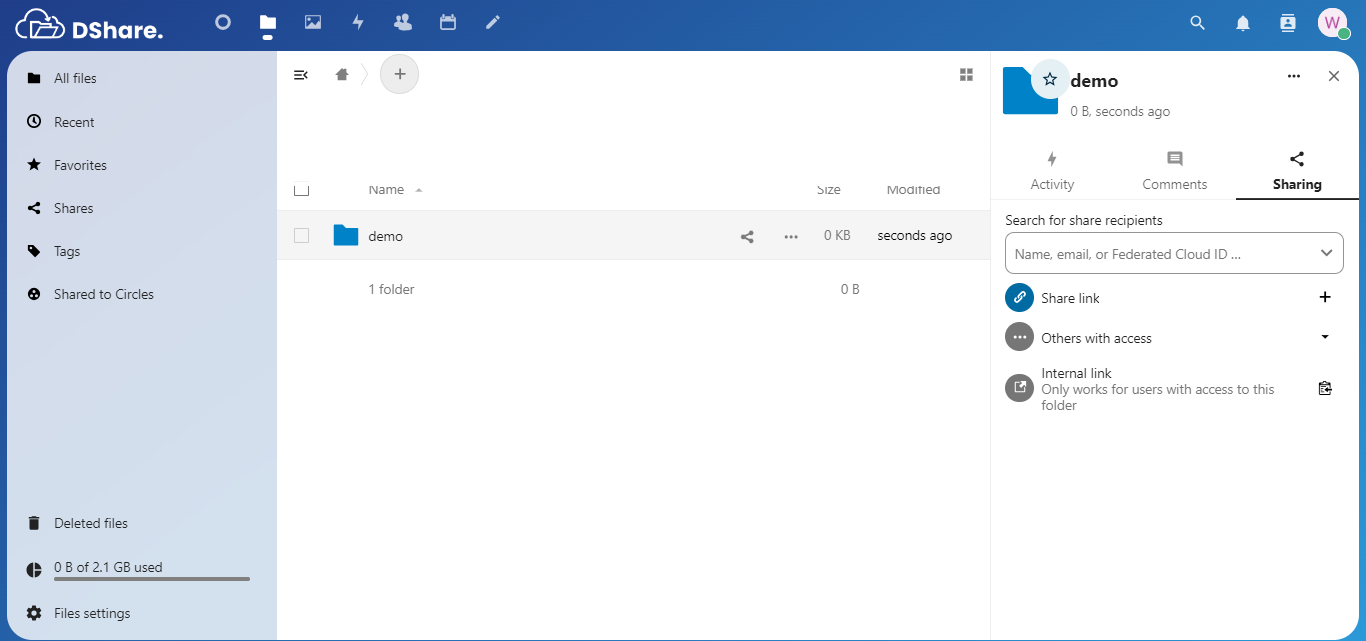Switch to the Comments tab
The width and height of the screenshot is (1366, 641).
pos(1174,171)
